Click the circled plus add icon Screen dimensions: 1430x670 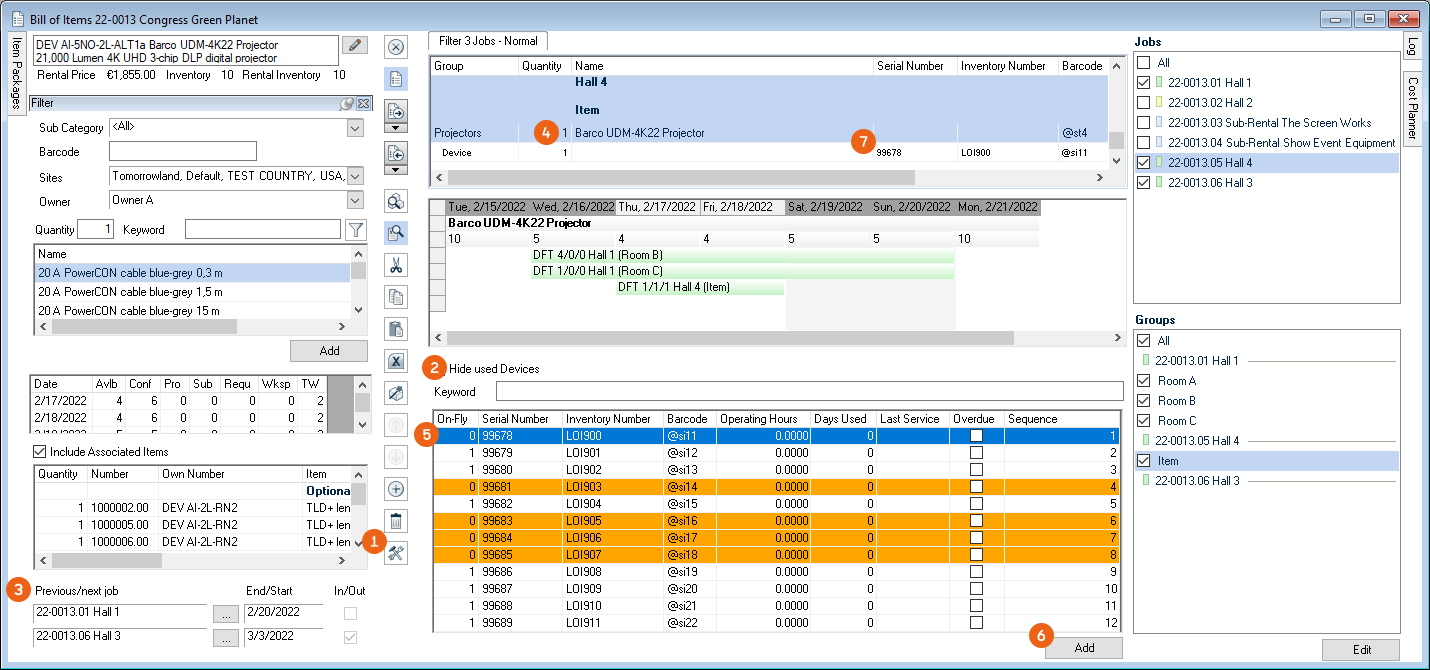[x=395, y=489]
